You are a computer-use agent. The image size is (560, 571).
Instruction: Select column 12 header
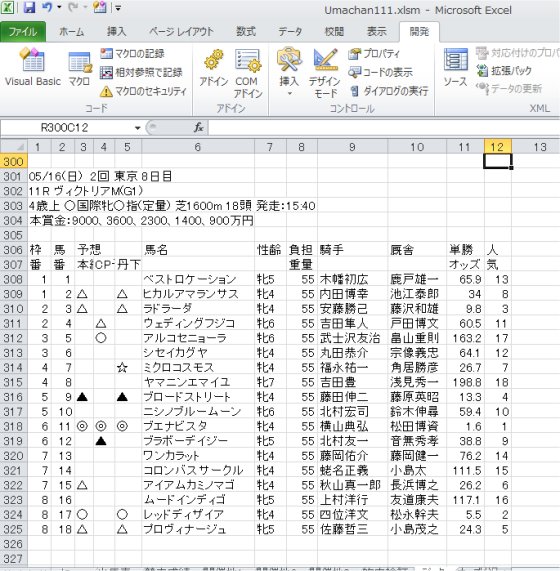tap(498, 147)
